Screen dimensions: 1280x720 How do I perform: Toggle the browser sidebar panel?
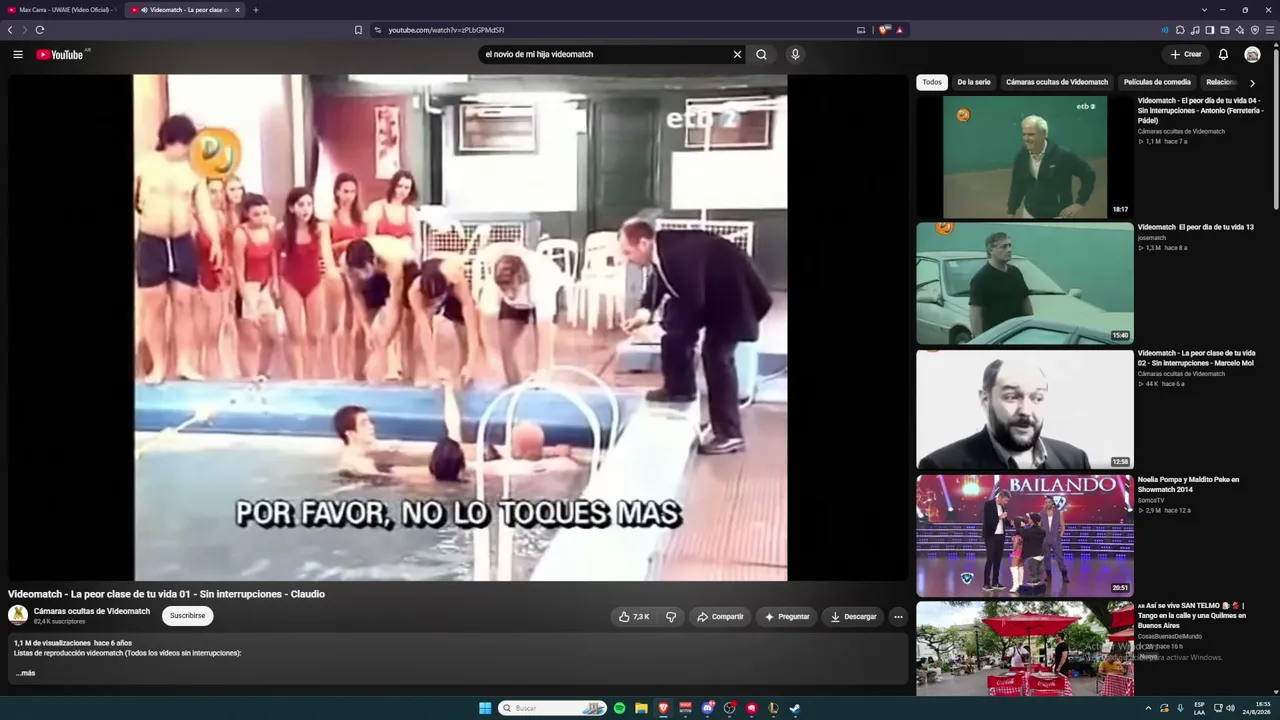(x=1210, y=30)
